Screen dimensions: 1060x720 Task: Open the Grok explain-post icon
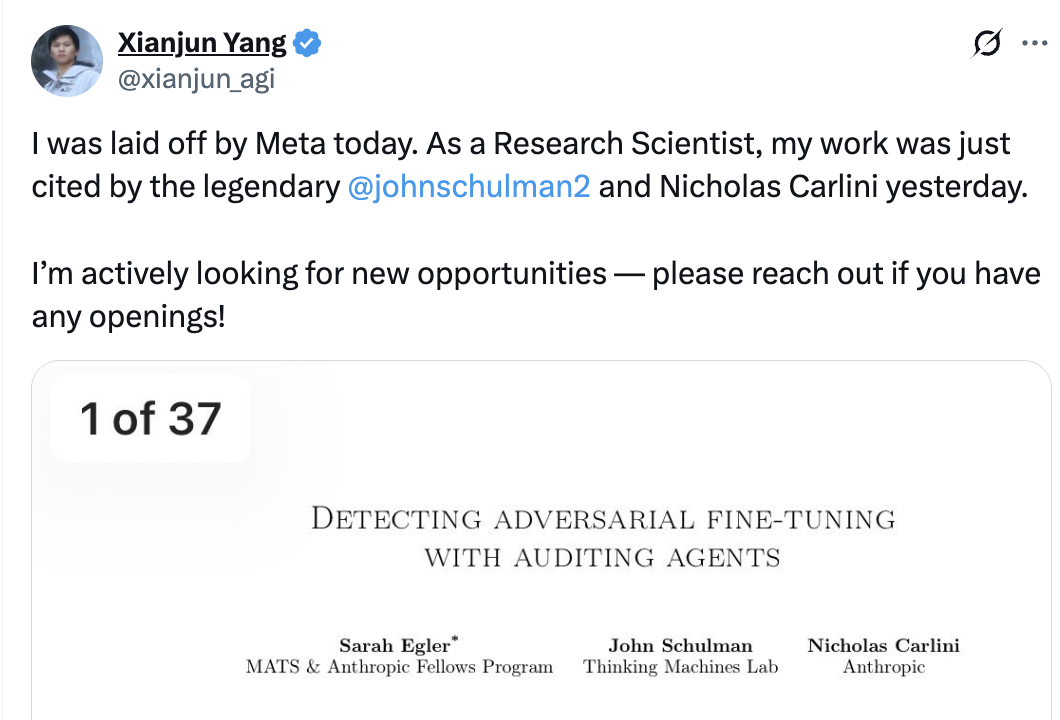[x=987, y=44]
